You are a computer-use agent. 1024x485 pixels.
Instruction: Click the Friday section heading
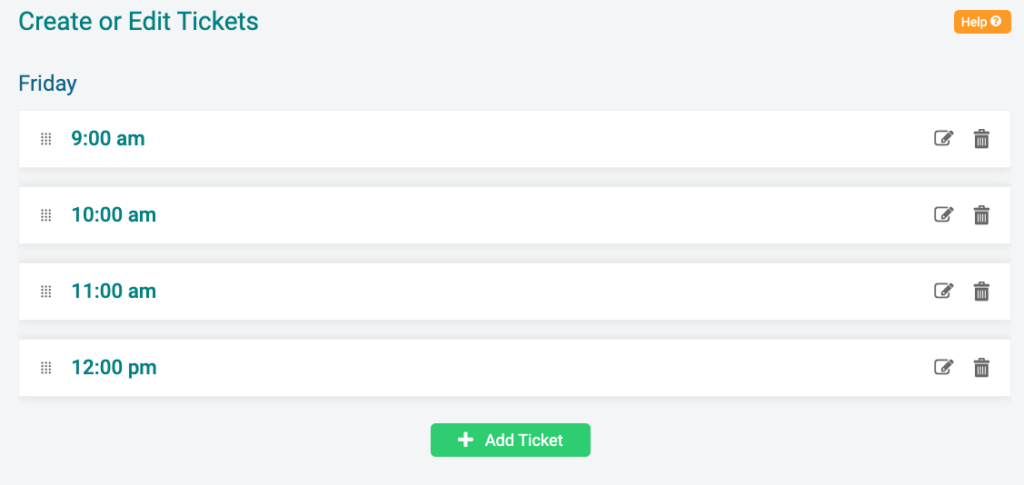point(48,84)
